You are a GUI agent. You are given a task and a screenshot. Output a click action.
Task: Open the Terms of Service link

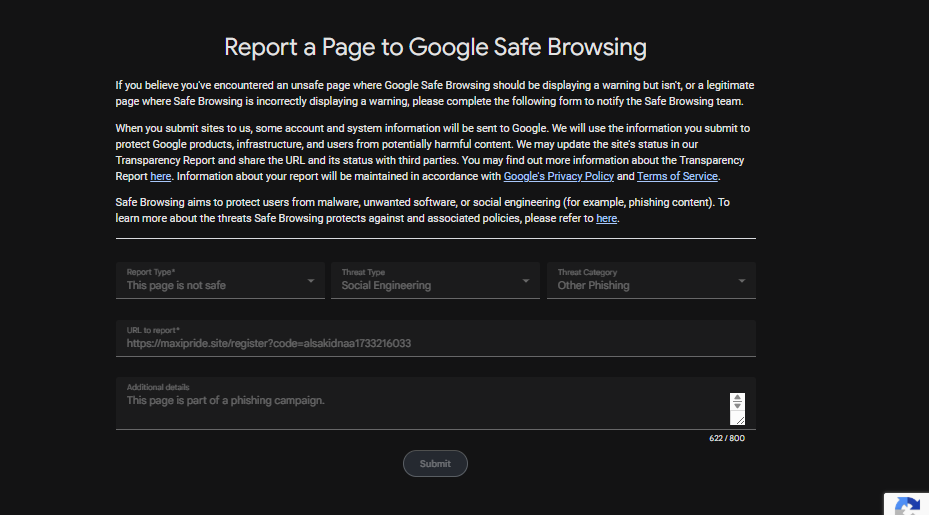(677, 177)
